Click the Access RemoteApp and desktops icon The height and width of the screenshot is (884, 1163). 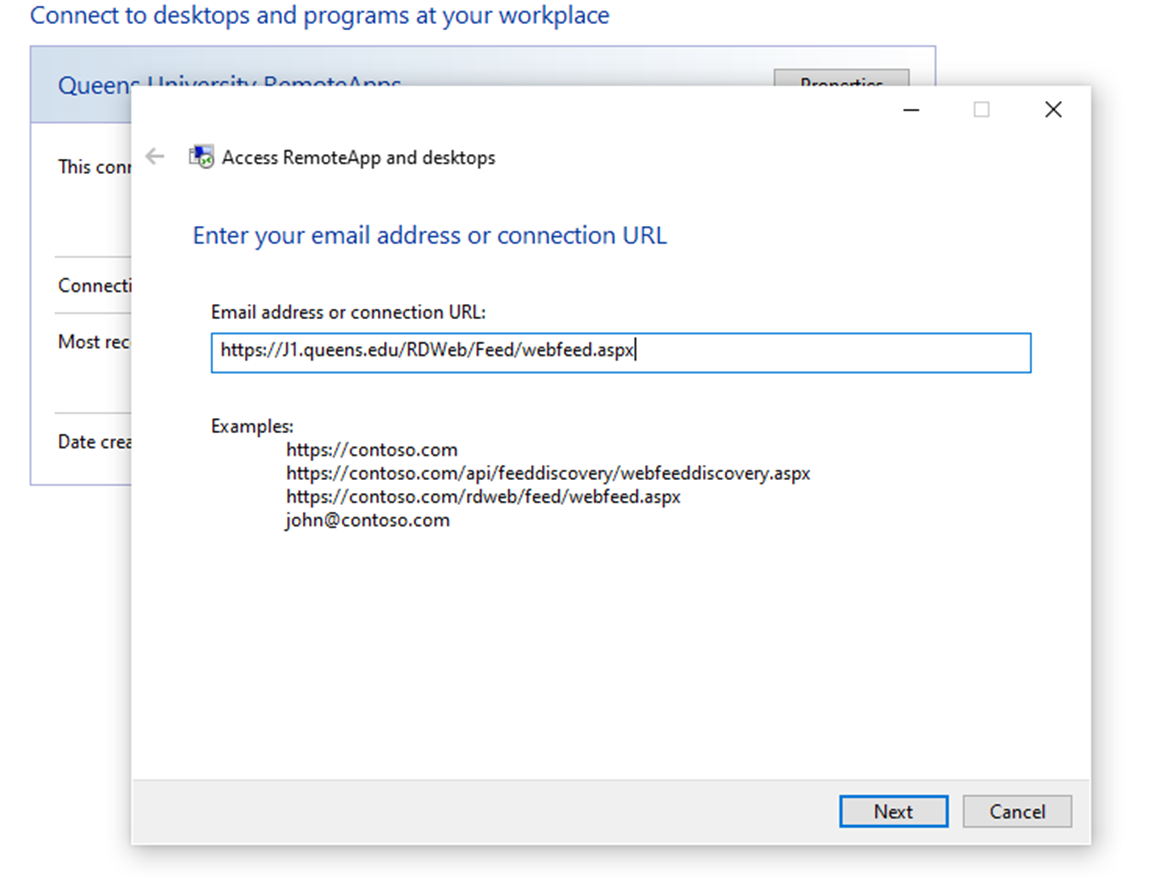(x=201, y=157)
